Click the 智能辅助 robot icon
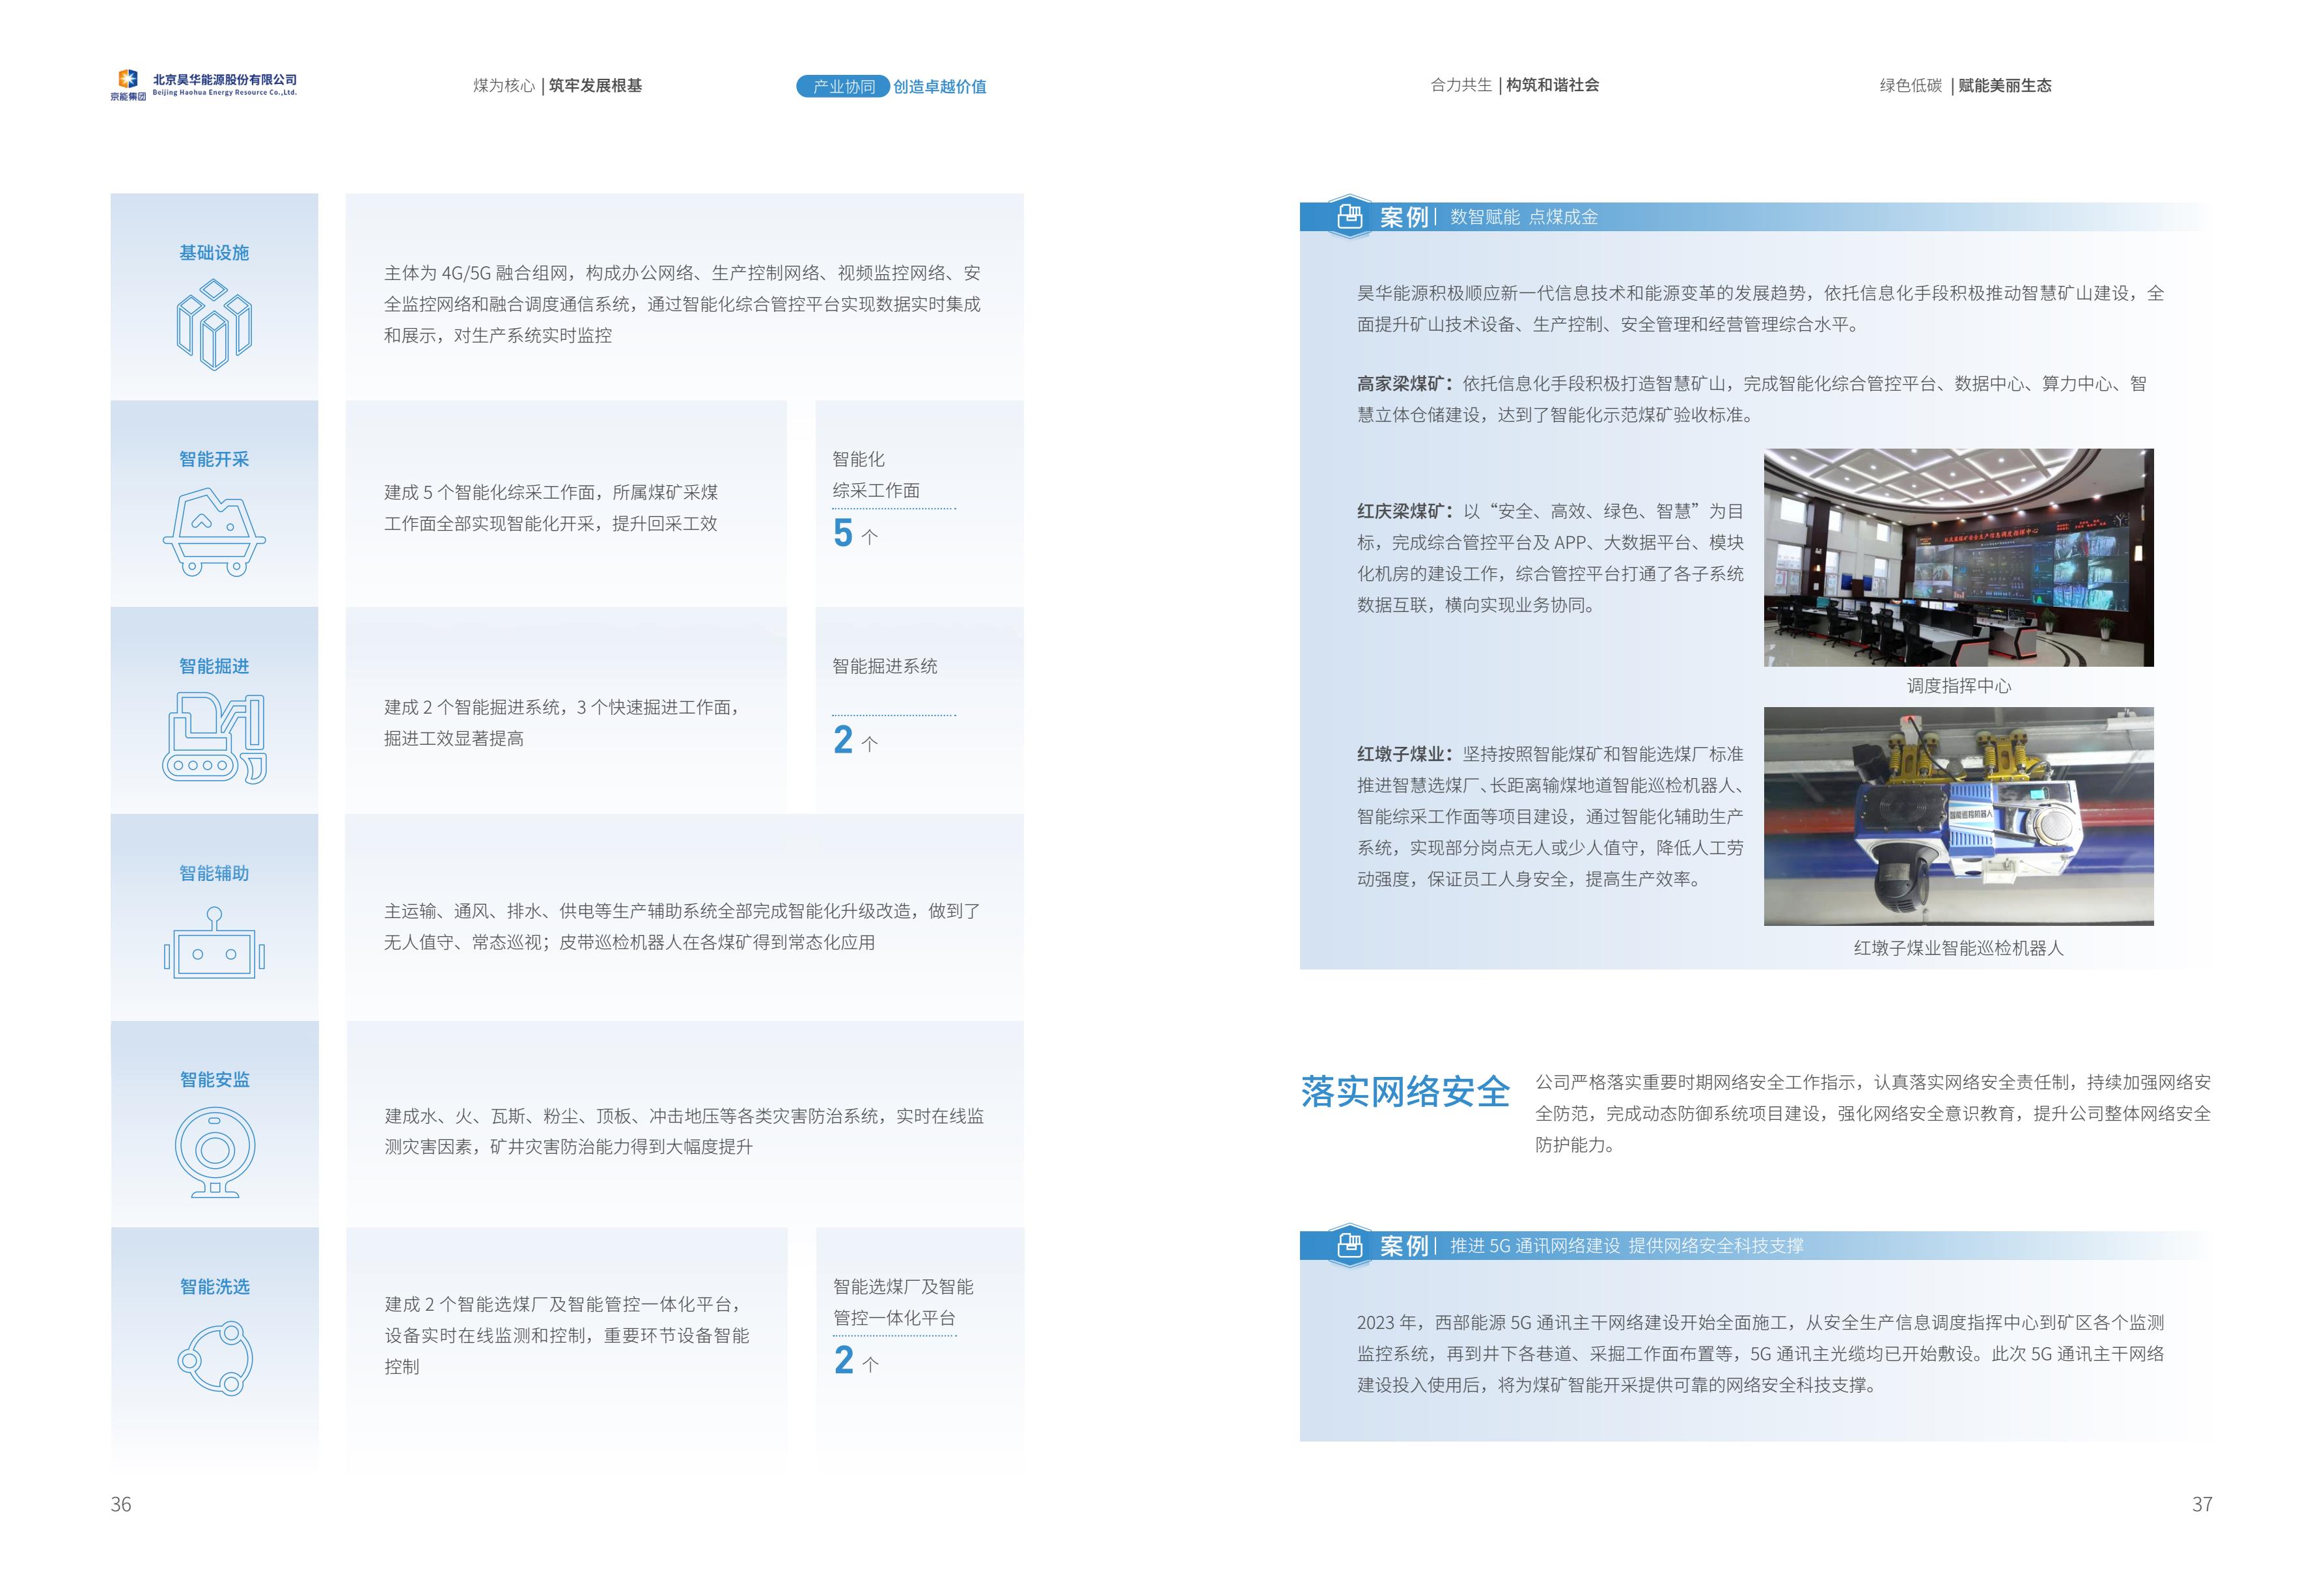 (x=214, y=943)
